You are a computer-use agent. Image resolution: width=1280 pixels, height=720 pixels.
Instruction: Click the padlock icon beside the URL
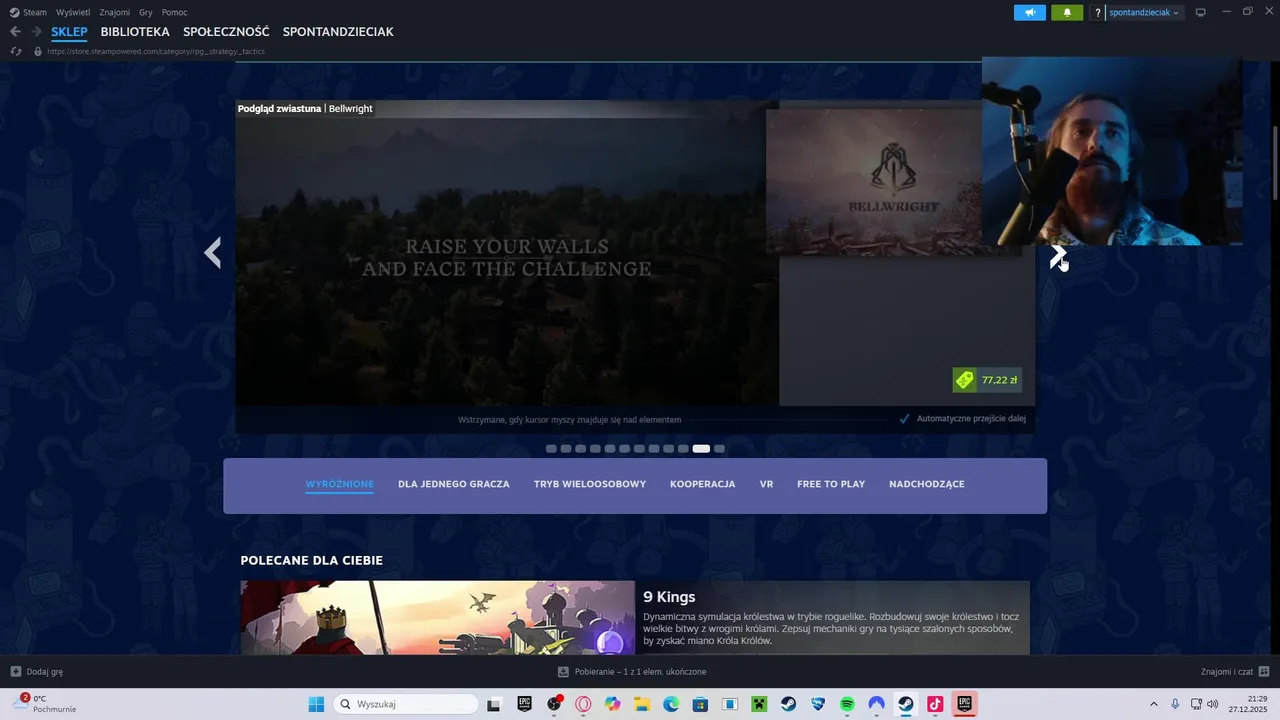(x=38, y=51)
